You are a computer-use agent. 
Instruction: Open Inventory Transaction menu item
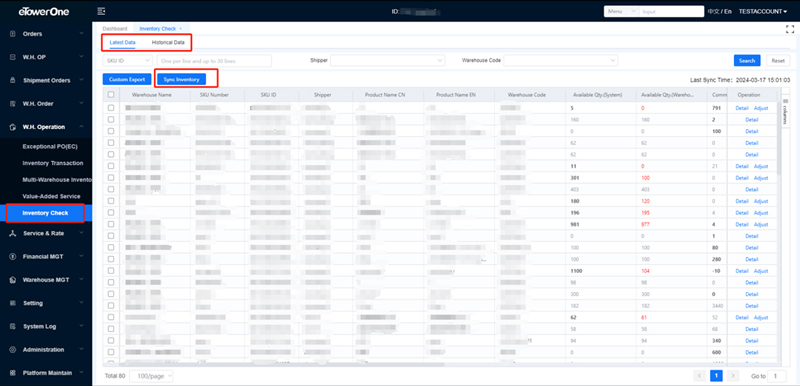tap(53, 163)
